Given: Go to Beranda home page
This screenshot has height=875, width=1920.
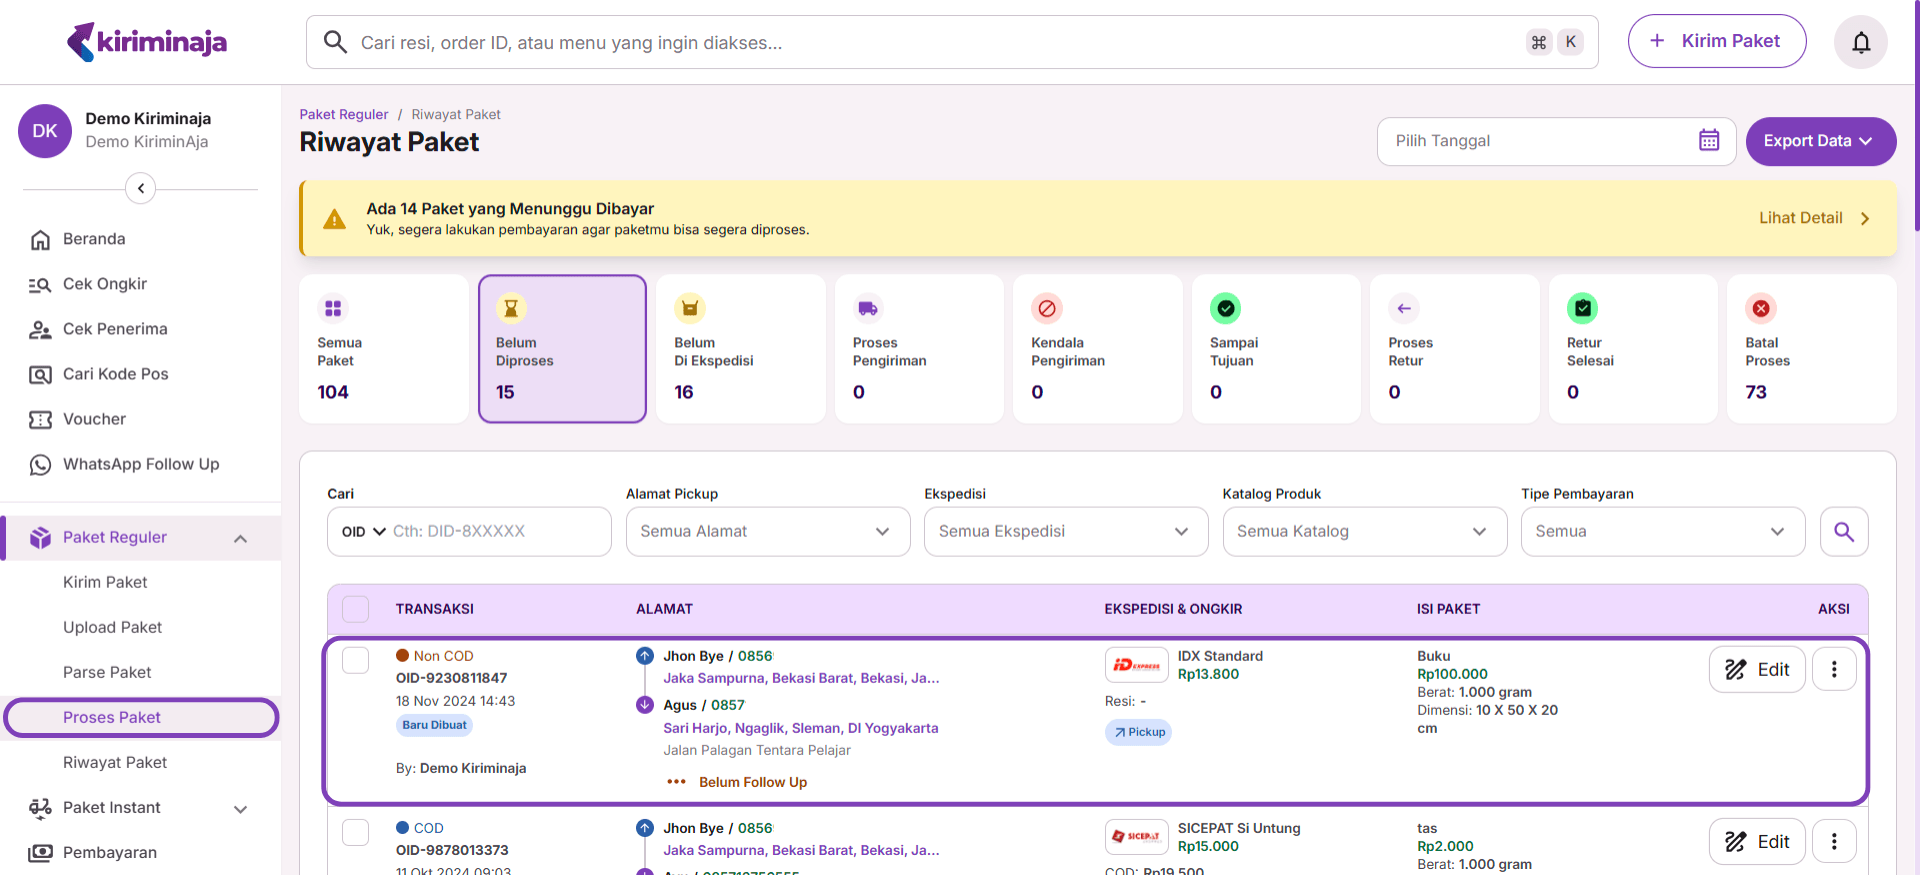Looking at the screenshot, I should [94, 239].
